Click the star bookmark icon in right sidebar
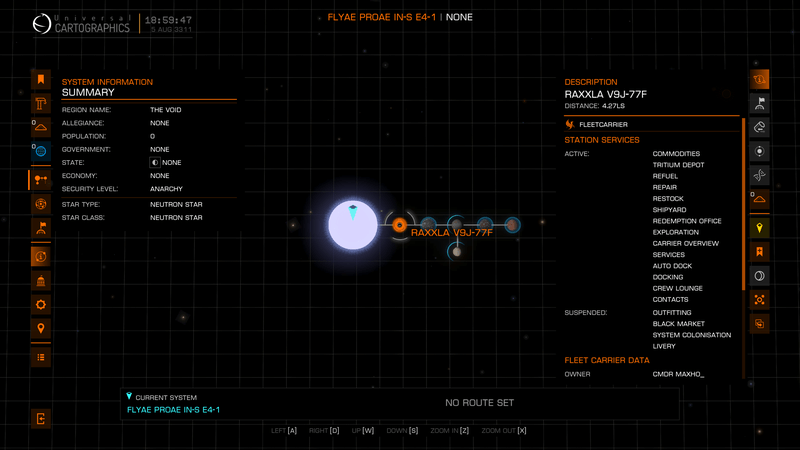This screenshot has height=450, width=800. point(760,252)
